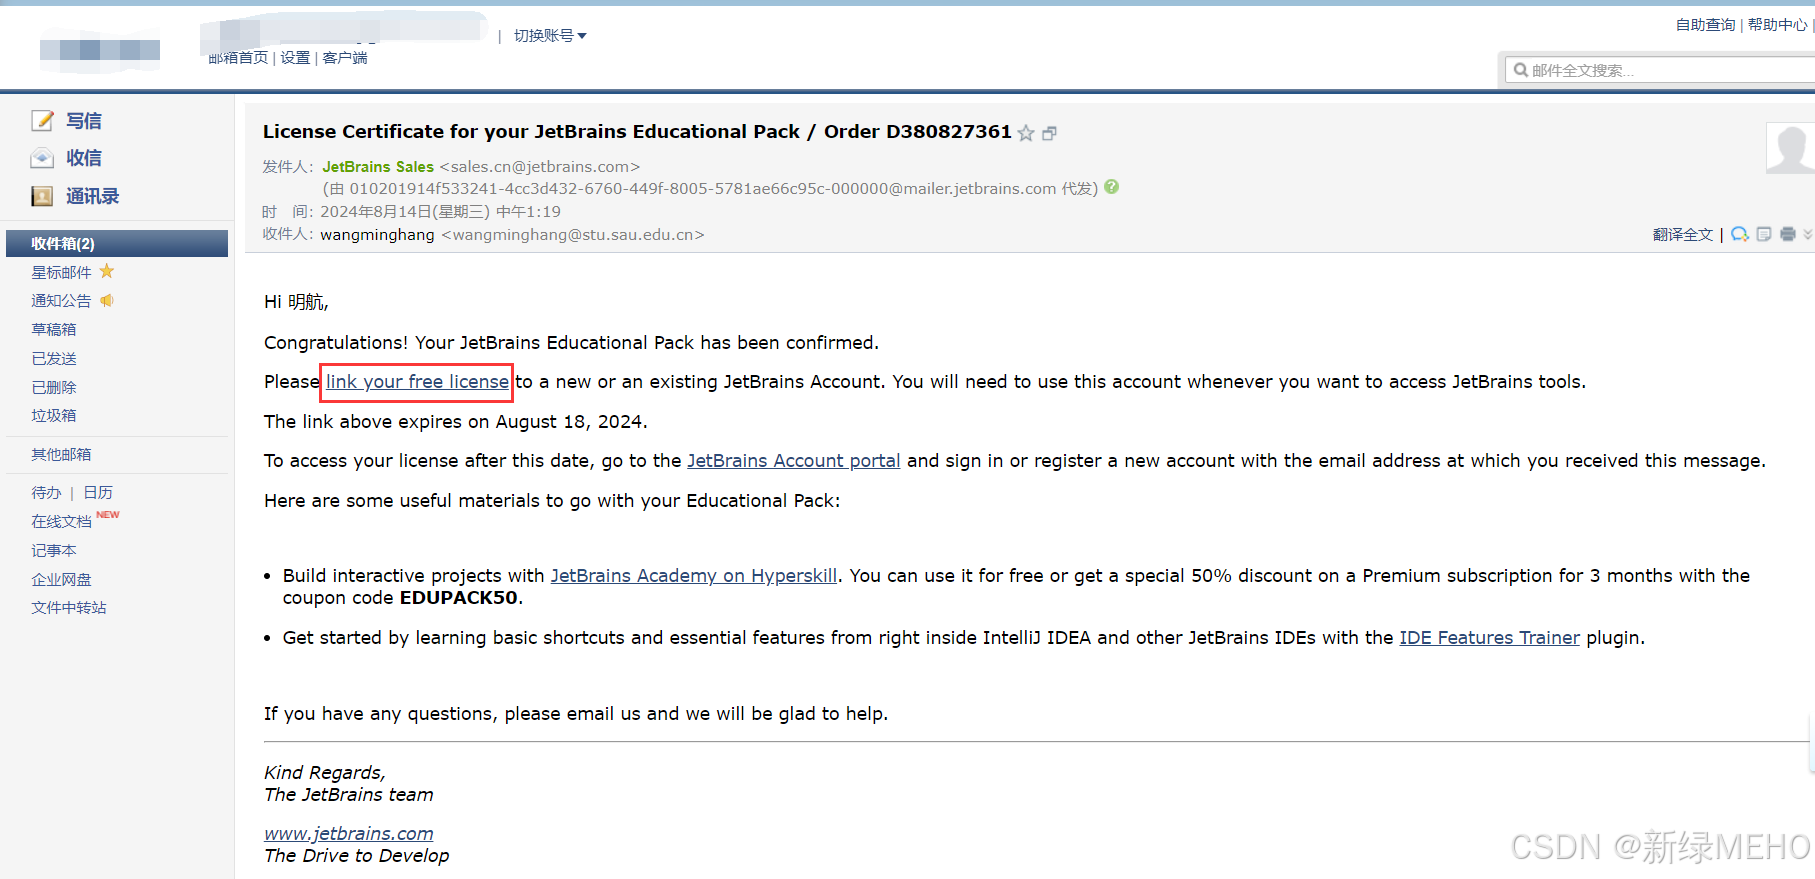Print this email with the printer icon

click(x=1788, y=234)
